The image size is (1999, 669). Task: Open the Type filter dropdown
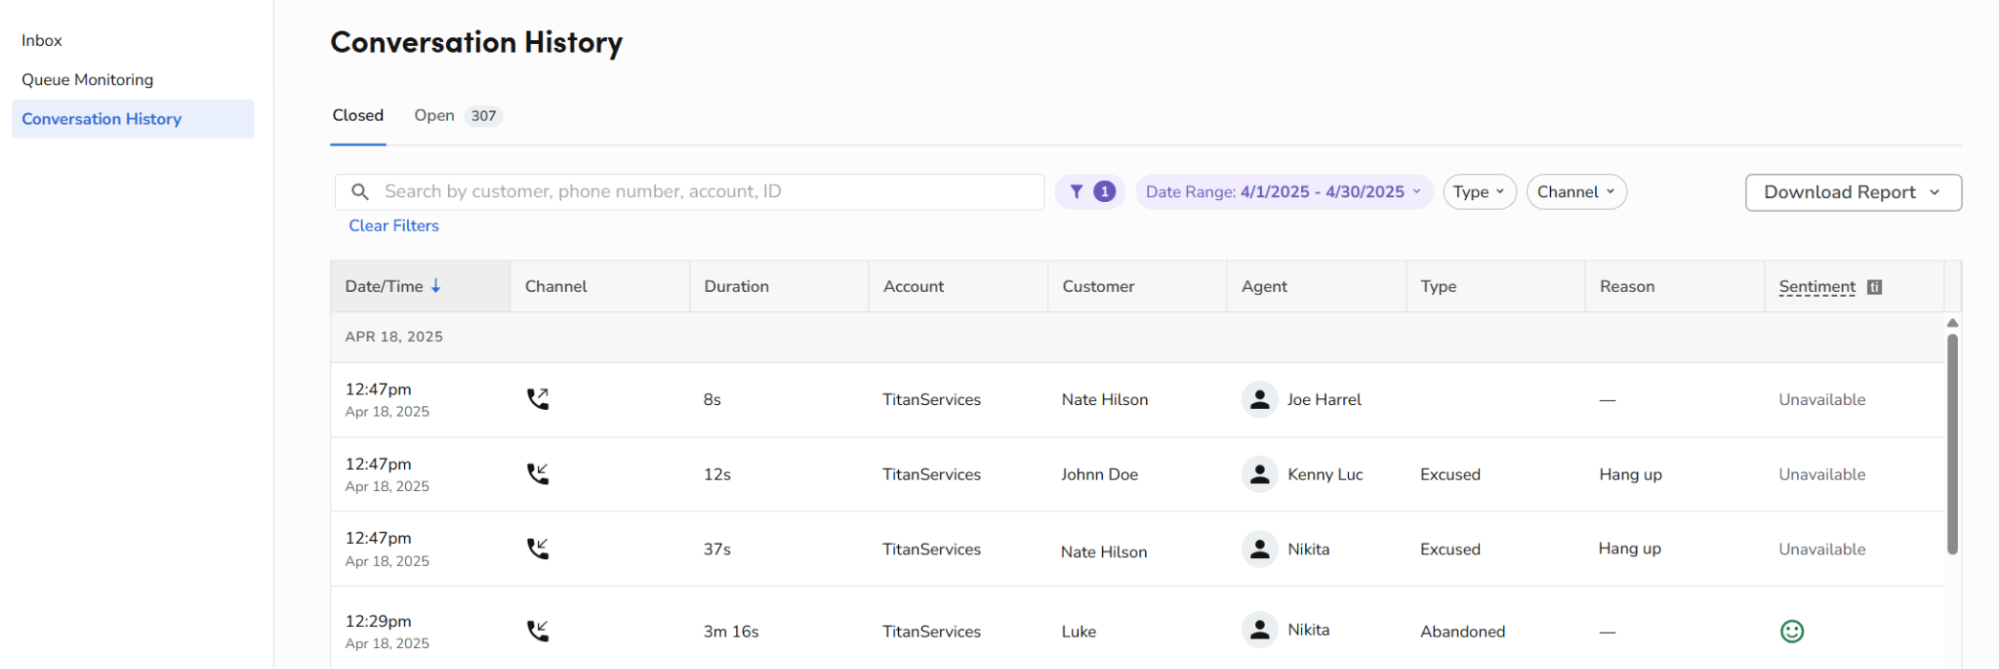coord(1479,192)
